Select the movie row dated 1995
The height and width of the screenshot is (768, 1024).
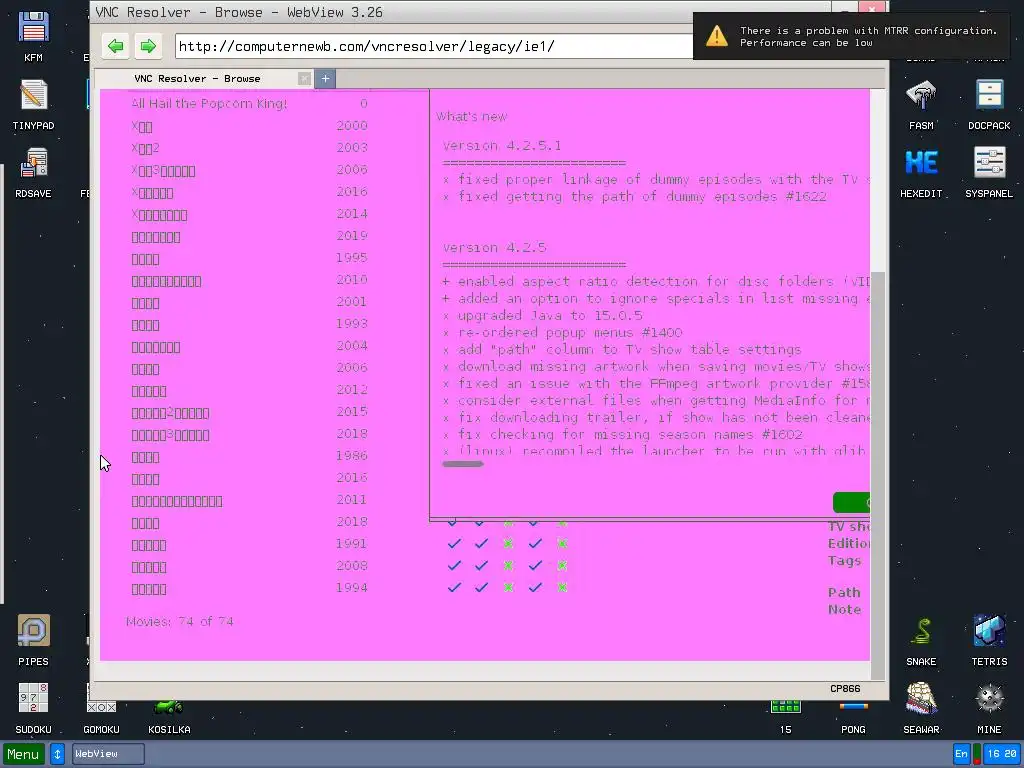249,259
